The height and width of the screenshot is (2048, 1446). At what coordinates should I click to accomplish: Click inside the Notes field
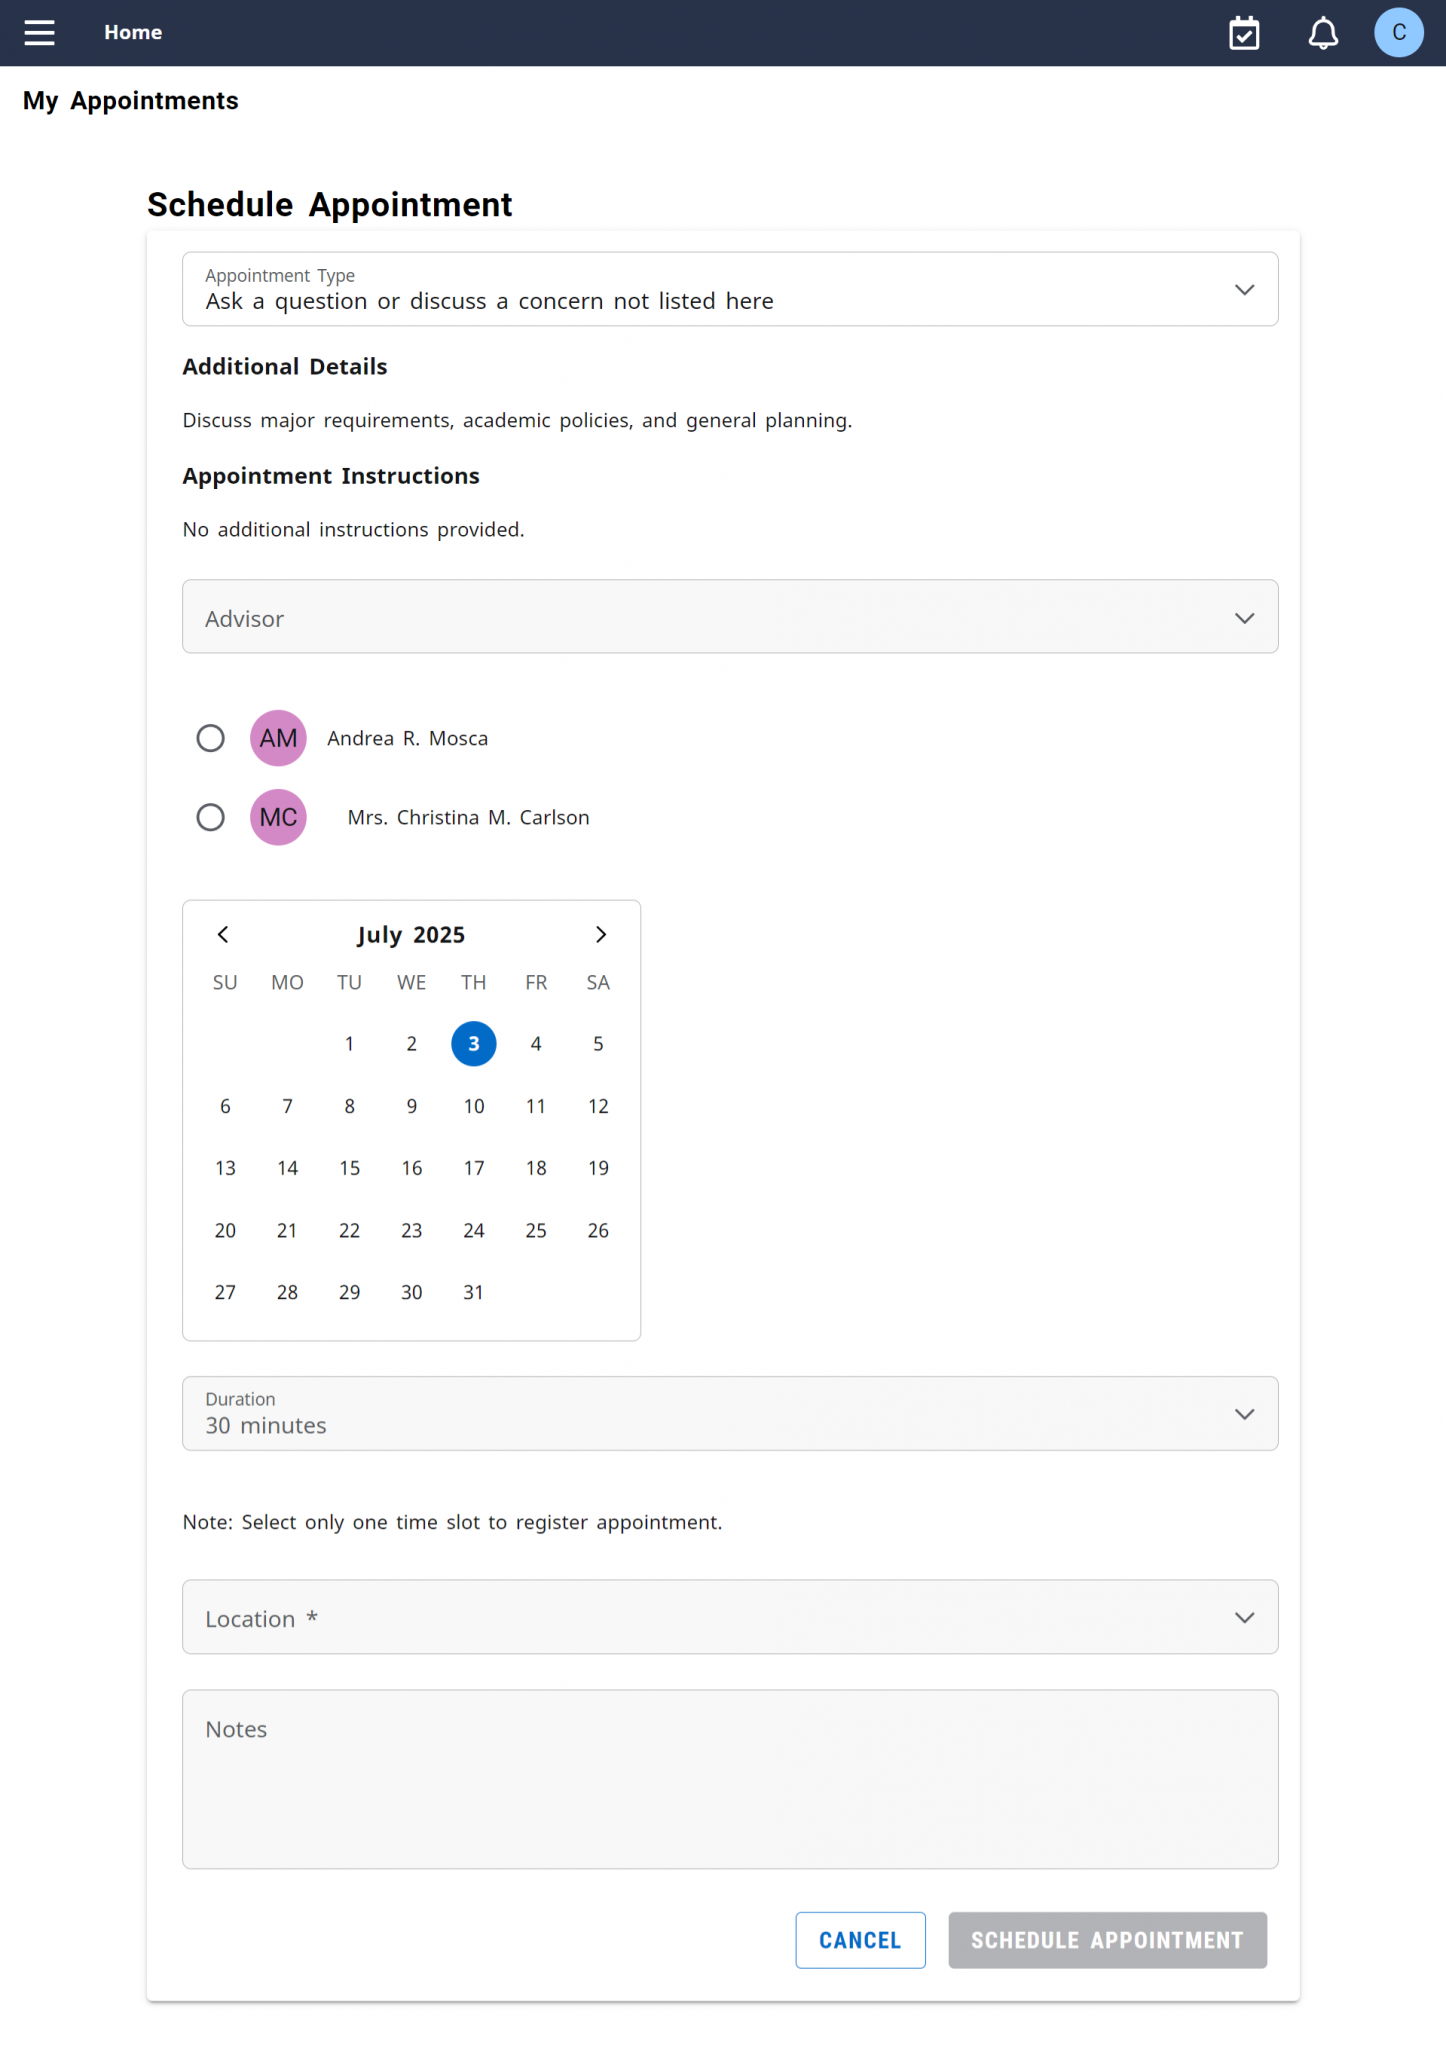tap(729, 1779)
